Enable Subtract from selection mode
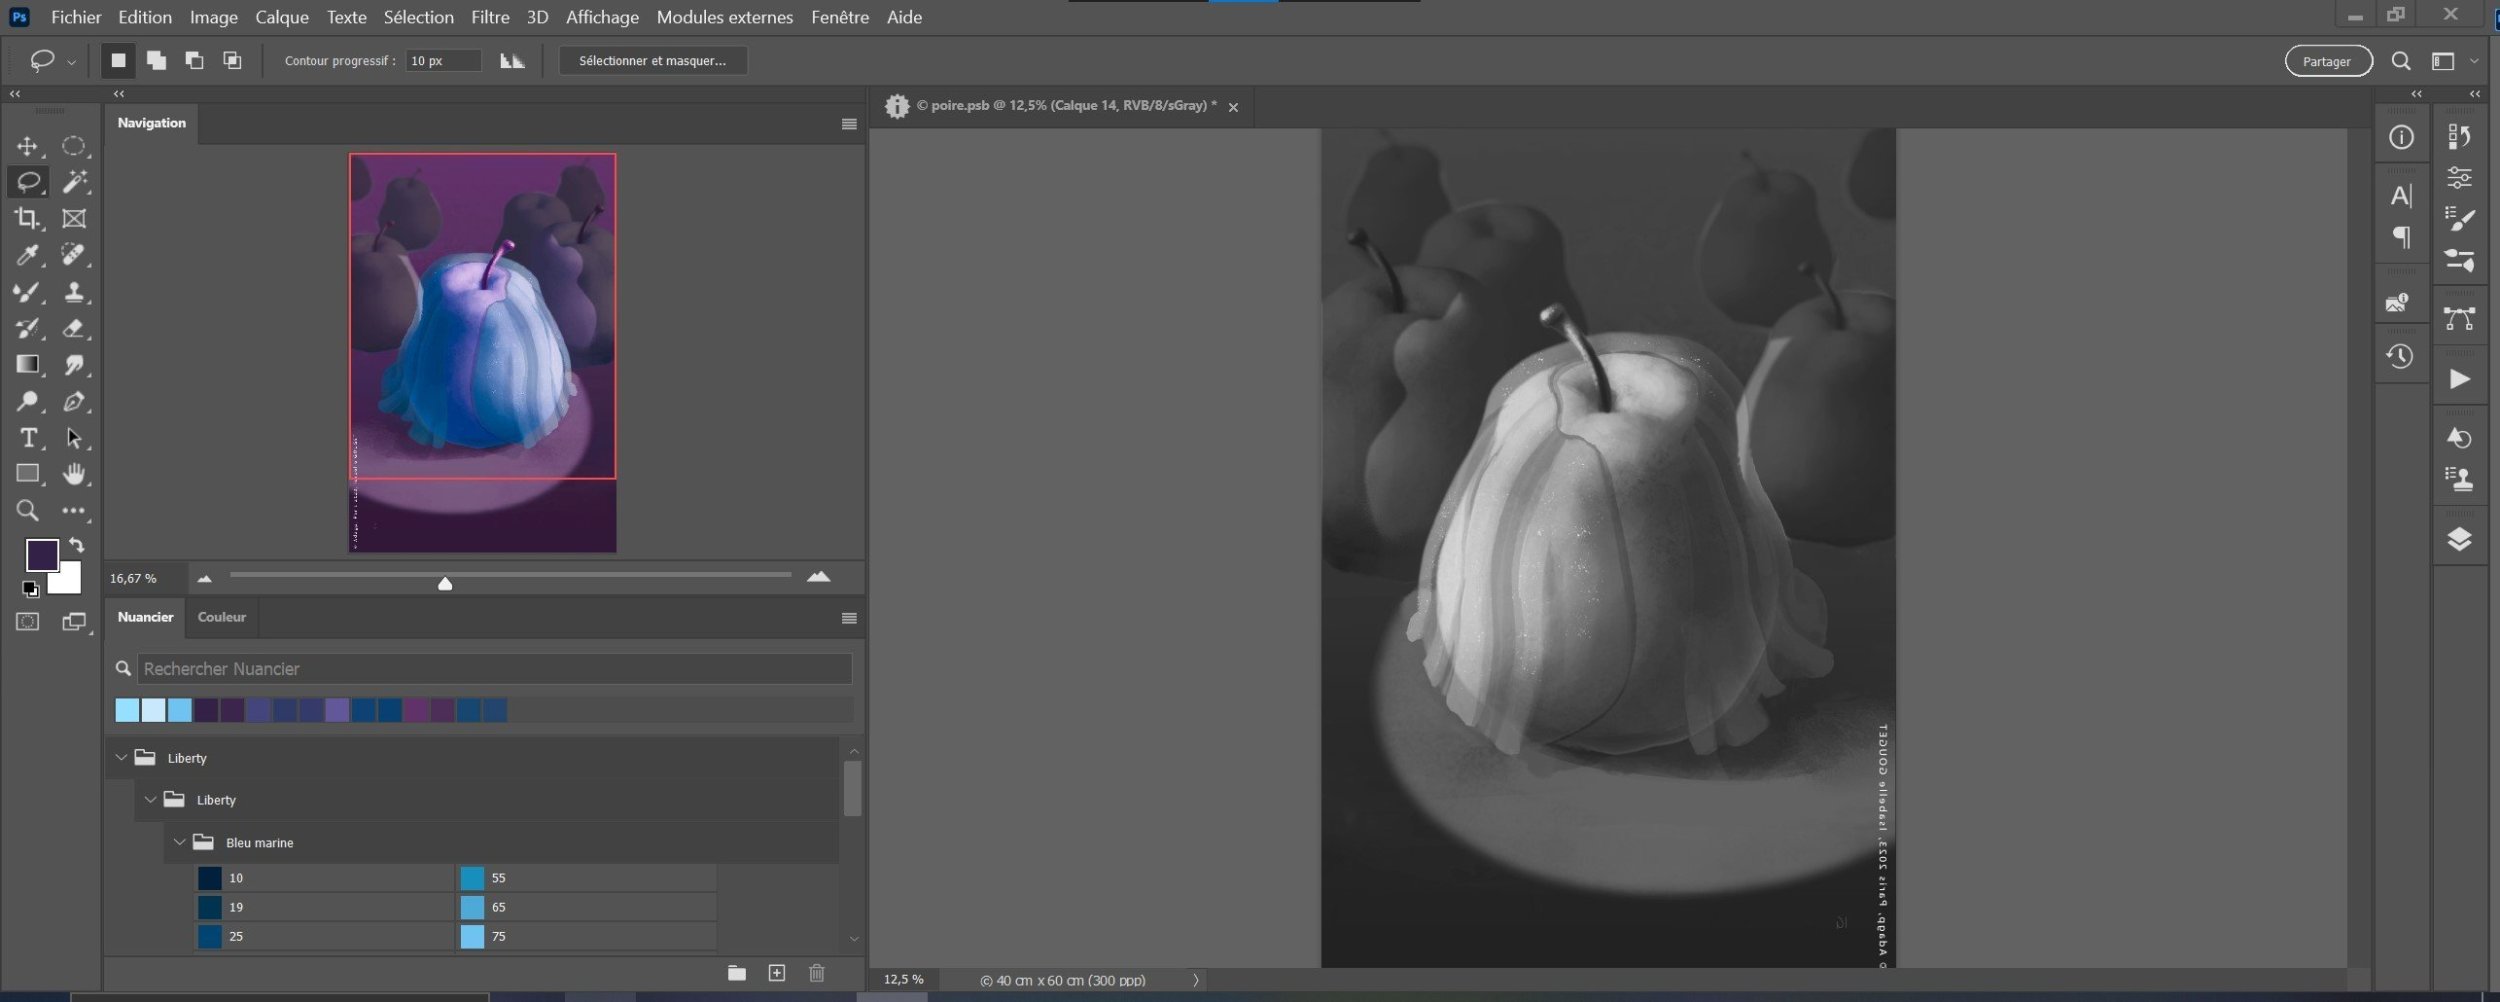The image size is (2500, 1002). (194, 61)
